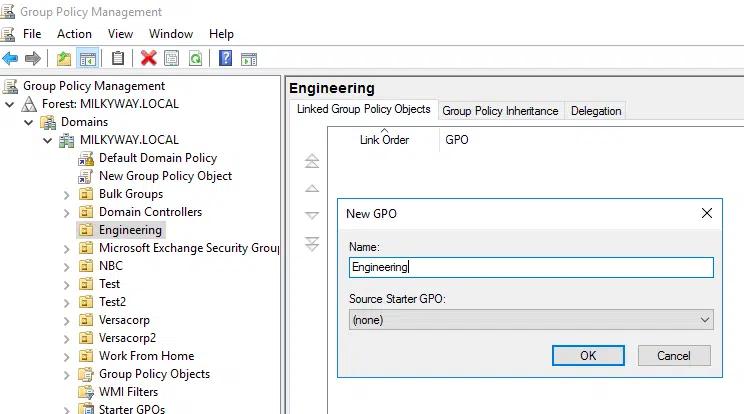This screenshot has height=414, width=744.
Task: Expand the NBC OU
Action: click(66, 267)
